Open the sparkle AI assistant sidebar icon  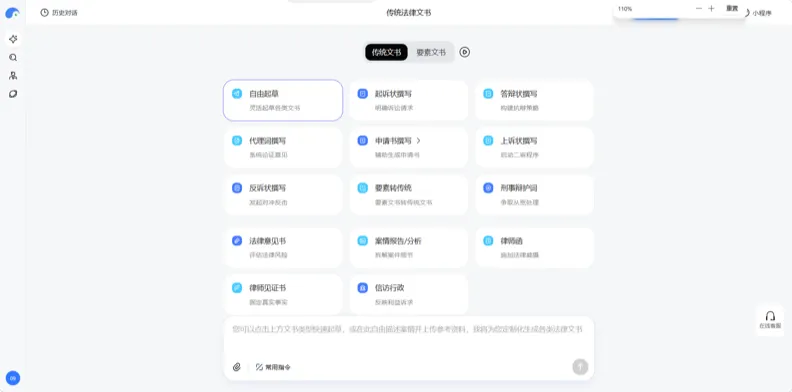point(13,39)
